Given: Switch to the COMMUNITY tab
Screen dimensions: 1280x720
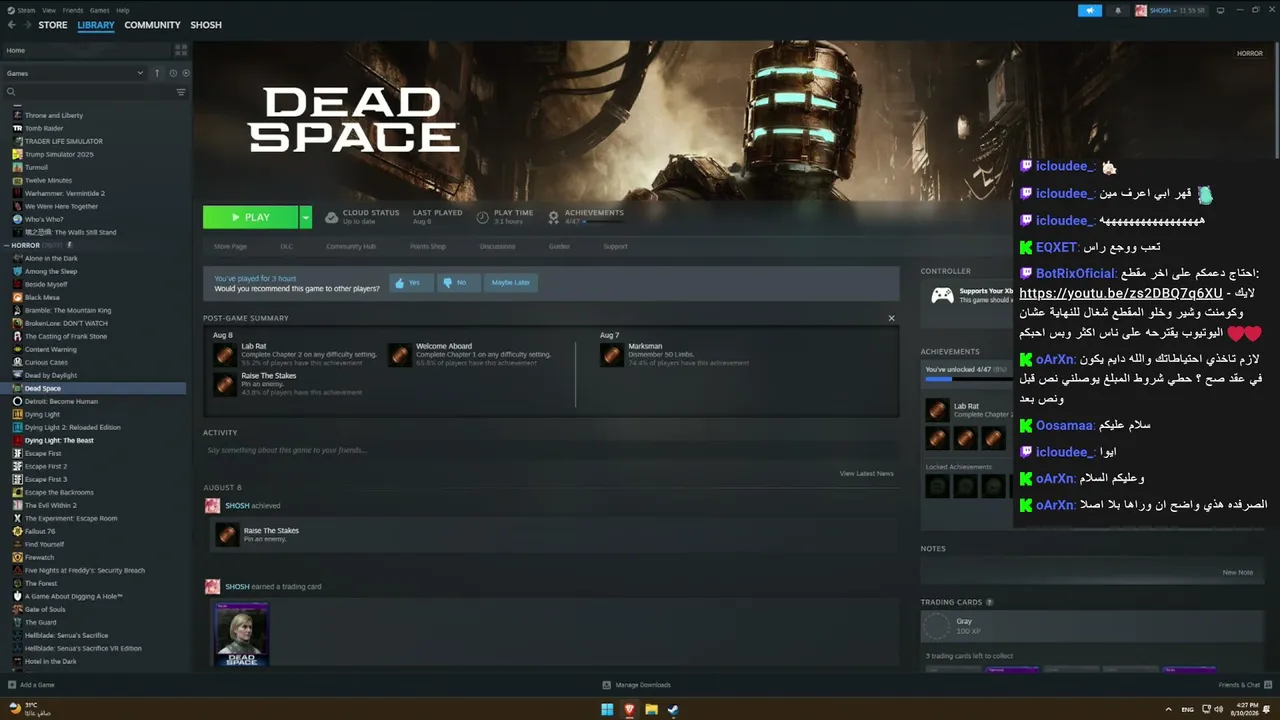Looking at the screenshot, I should pyautogui.click(x=152, y=25).
